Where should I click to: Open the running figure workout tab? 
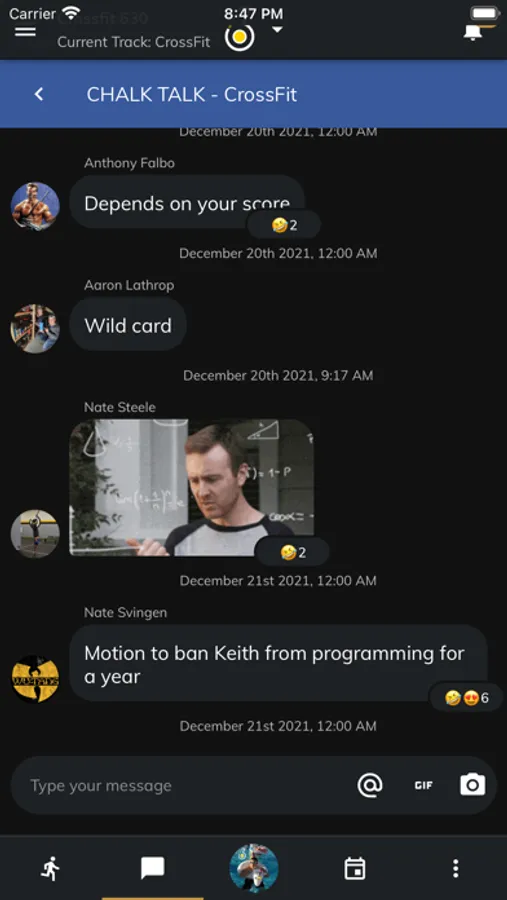51,868
